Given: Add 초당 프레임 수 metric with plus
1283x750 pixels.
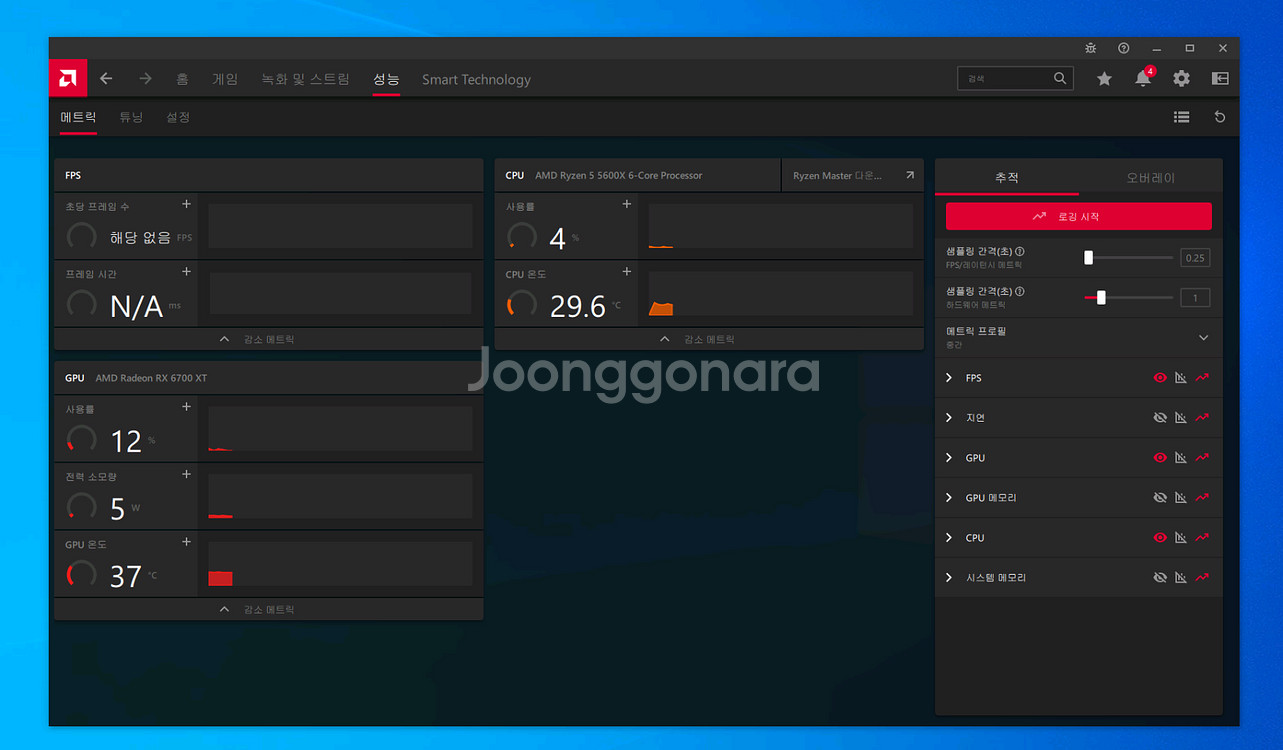Looking at the screenshot, I should (186, 204).
